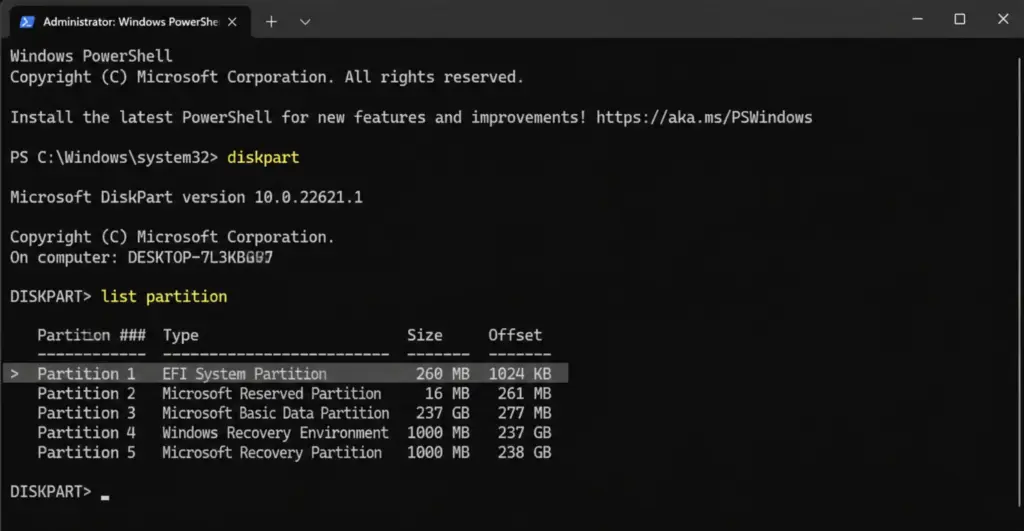
Task: Click the selection marker '>' beside Partition 1
Action: pos(14,374)
